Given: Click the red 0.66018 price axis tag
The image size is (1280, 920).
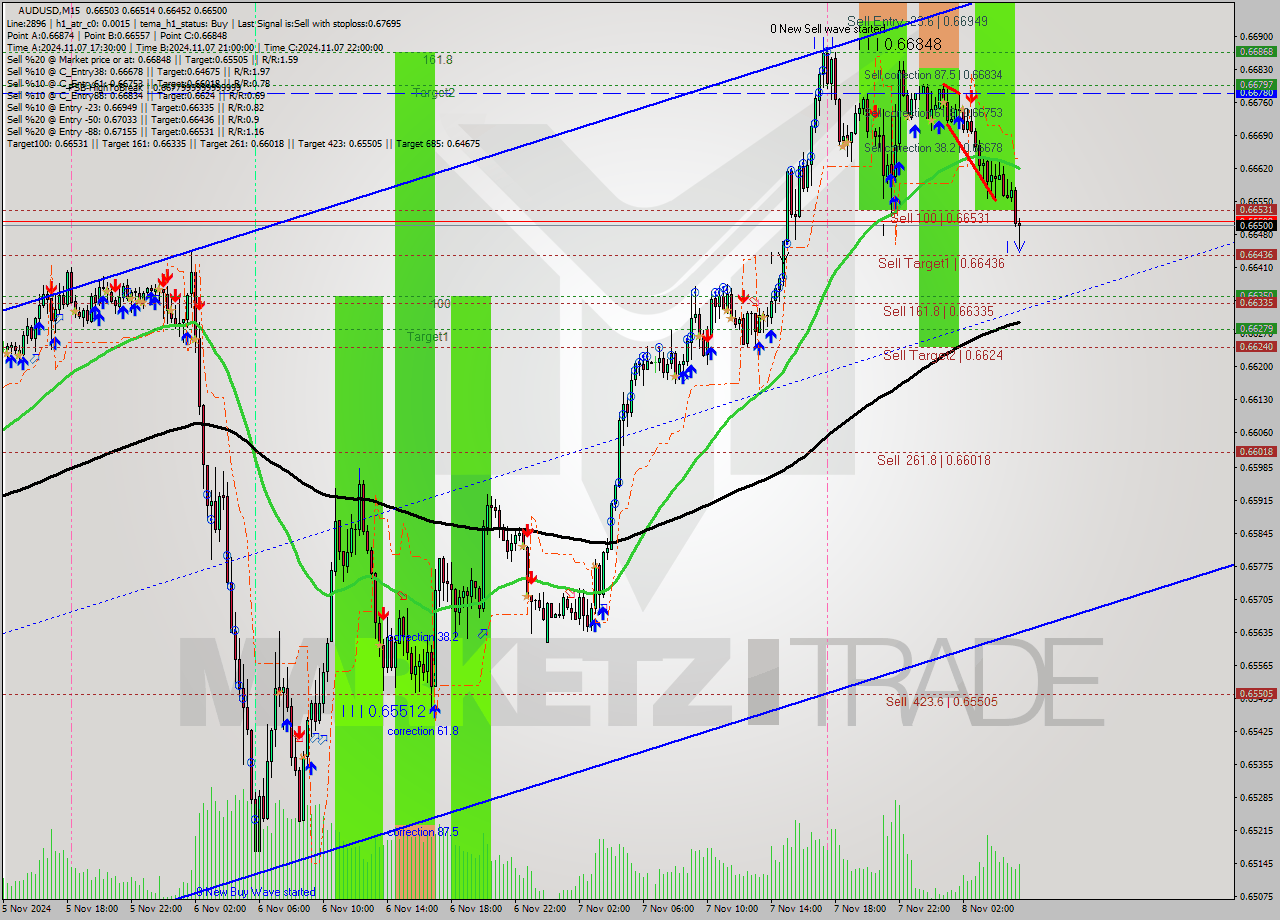Looking at the screenshot, I should tap(1256, 451).
